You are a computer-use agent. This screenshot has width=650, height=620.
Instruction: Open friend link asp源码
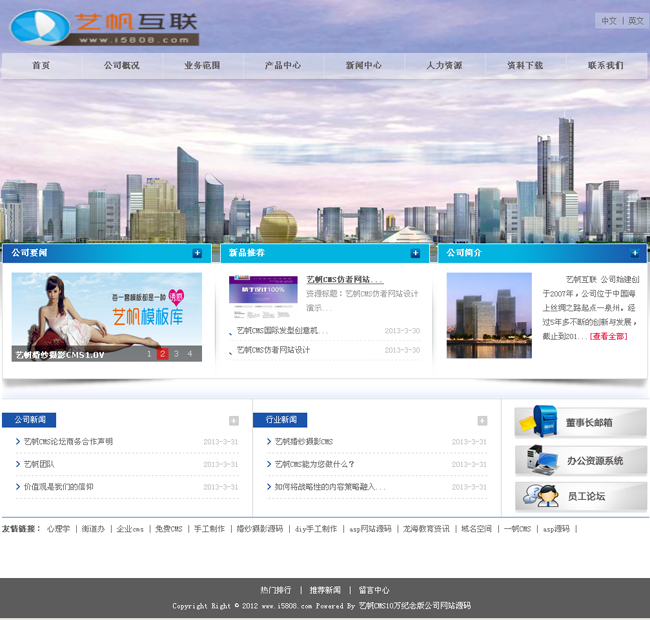(x=557, y=529)
